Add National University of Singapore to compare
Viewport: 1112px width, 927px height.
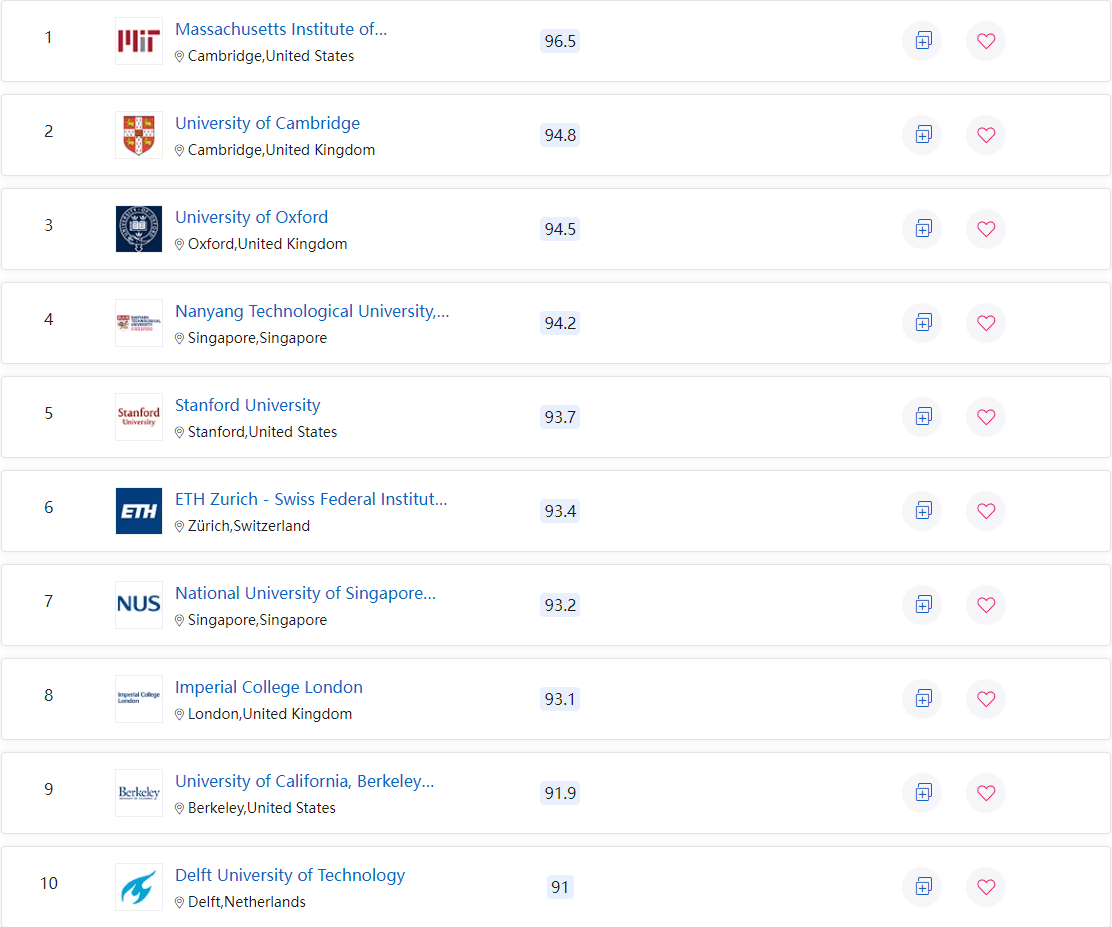point(922,605)
